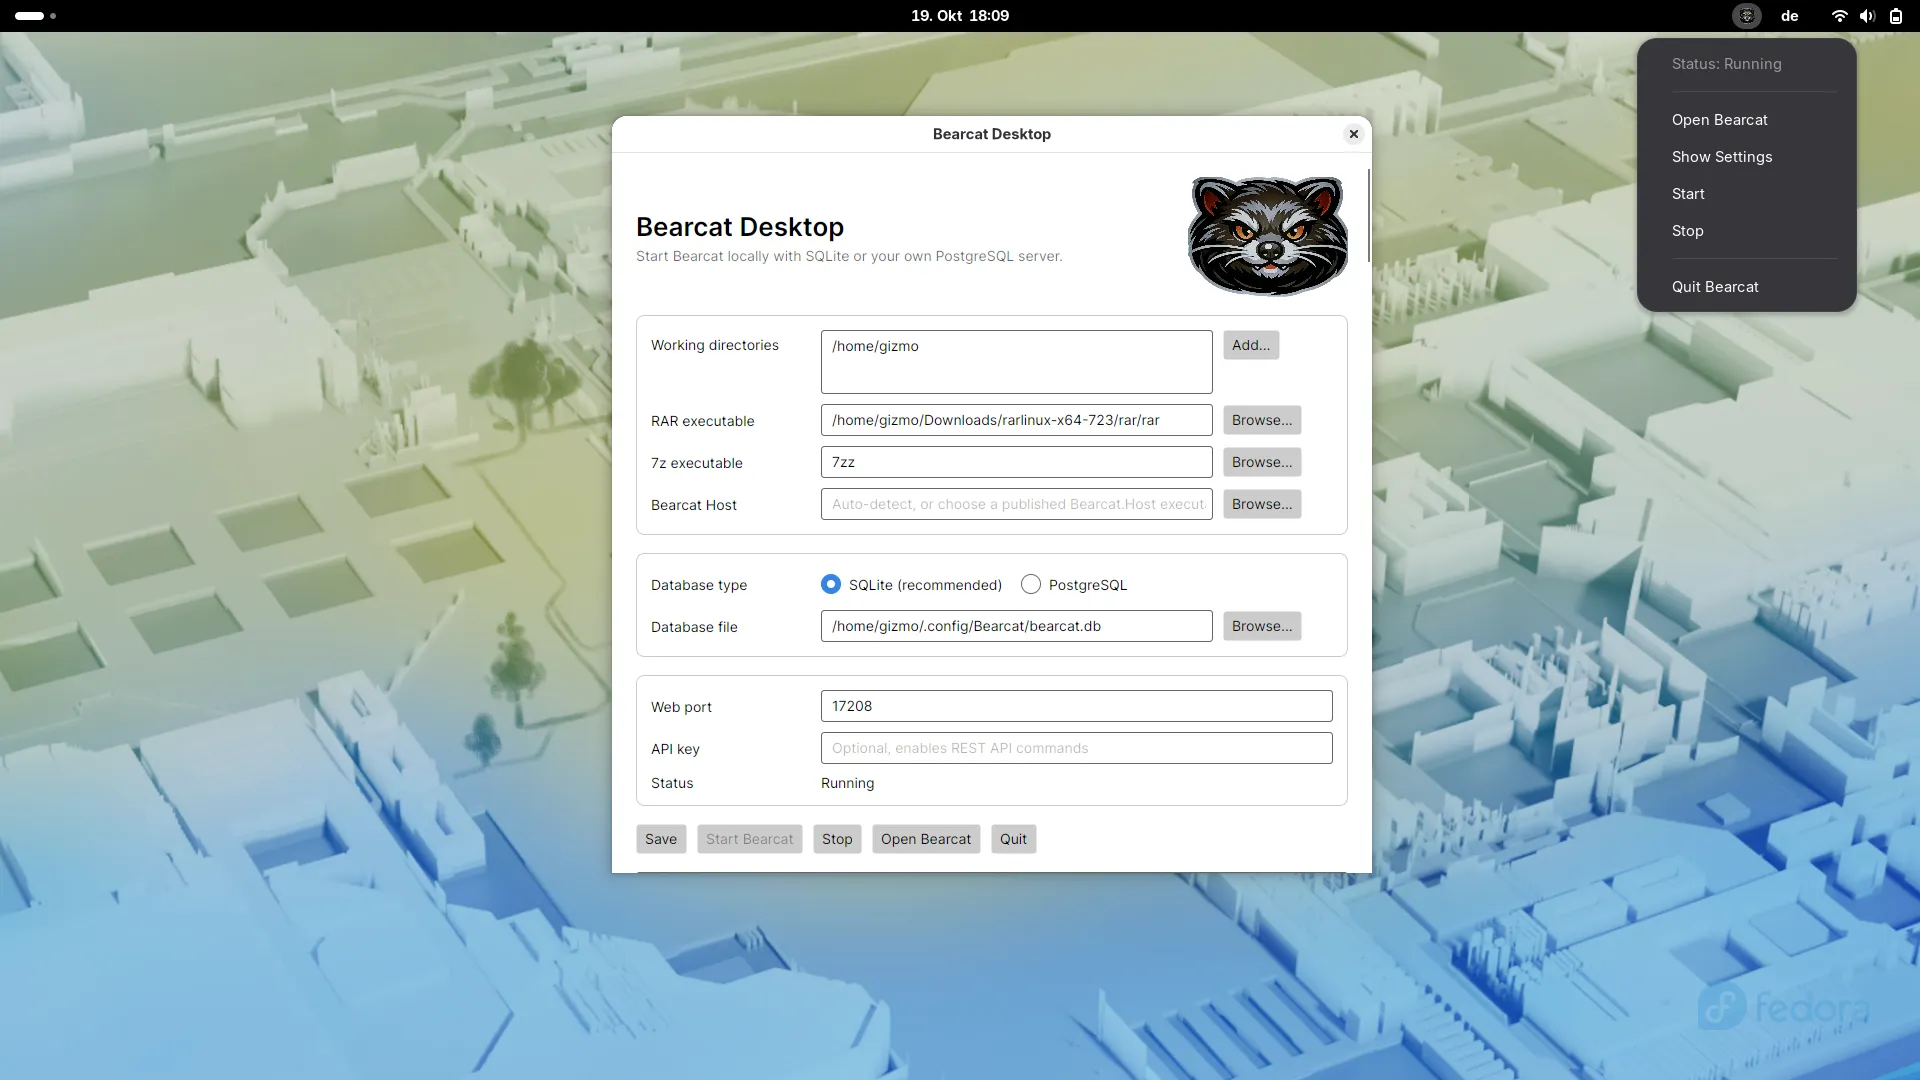Click the Web port field
Screen dimensions: 1920x1080
(1076, 706)
